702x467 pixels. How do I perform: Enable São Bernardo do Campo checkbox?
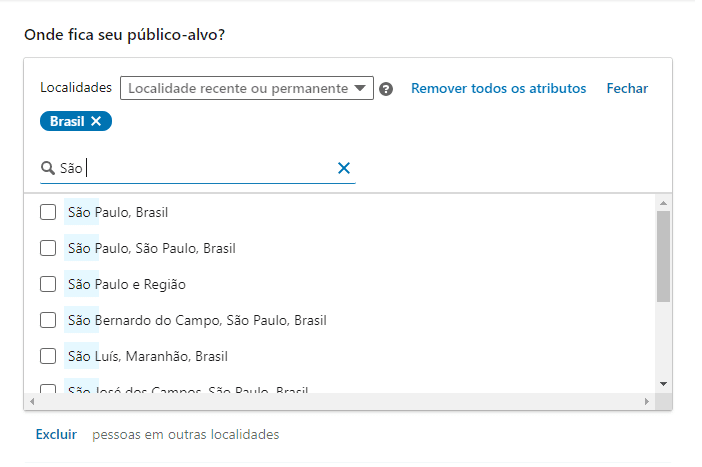[48, 320]
